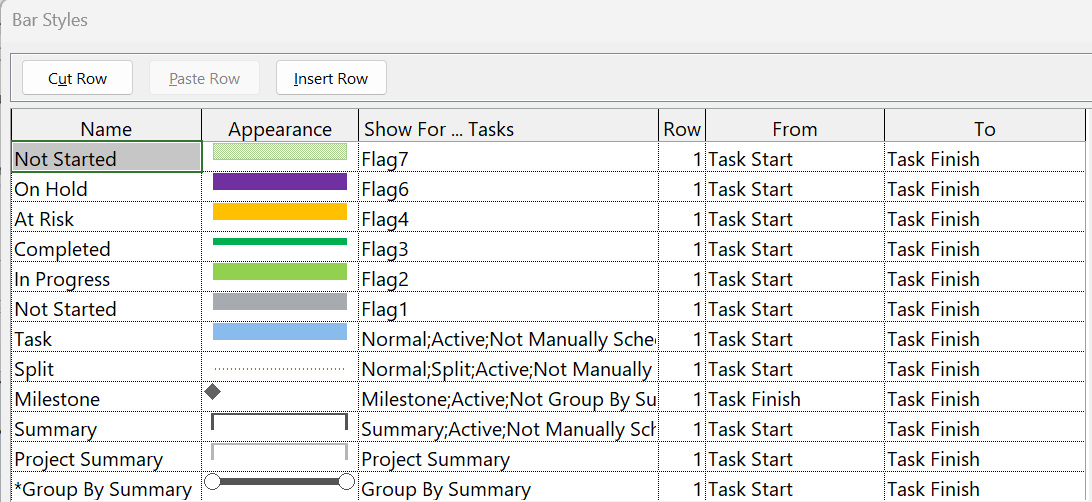Click the Task row's Normal;Active Show For cell

click(508, 338)
